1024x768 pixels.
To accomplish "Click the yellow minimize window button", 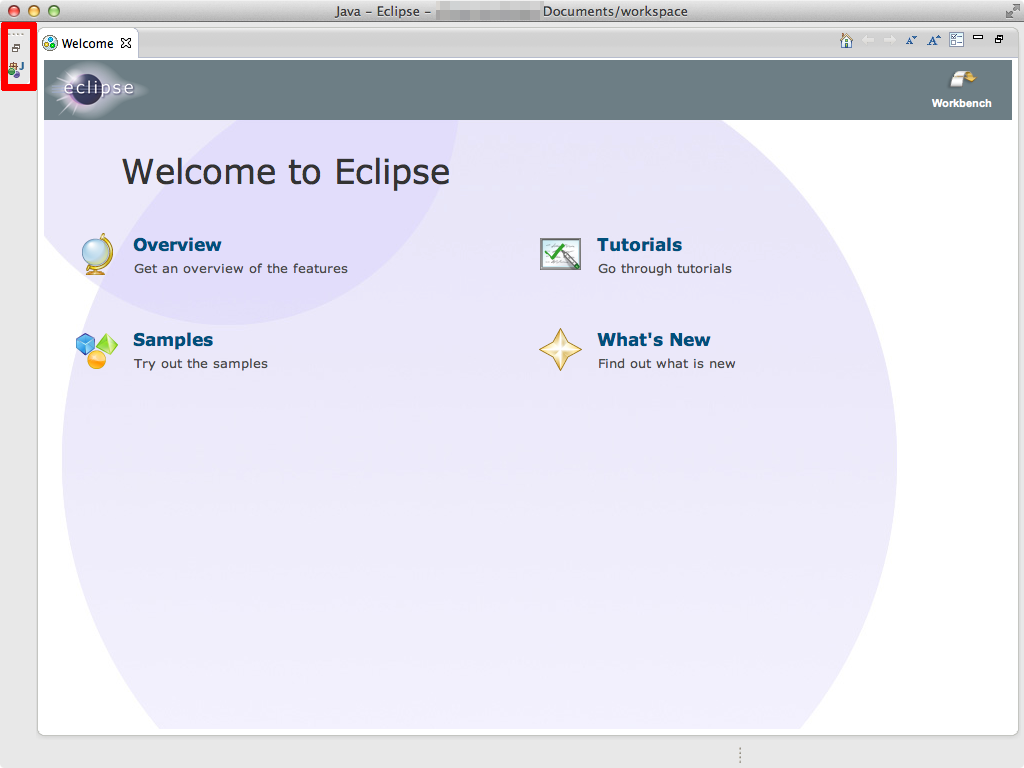I will (34, 10).
